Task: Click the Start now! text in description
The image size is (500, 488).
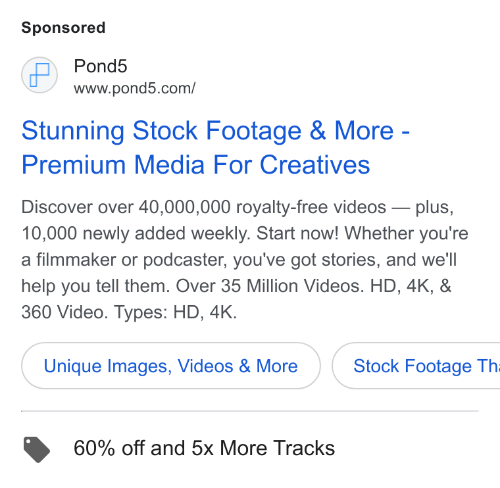Action: pyautogui.click(x=297, y=233)
